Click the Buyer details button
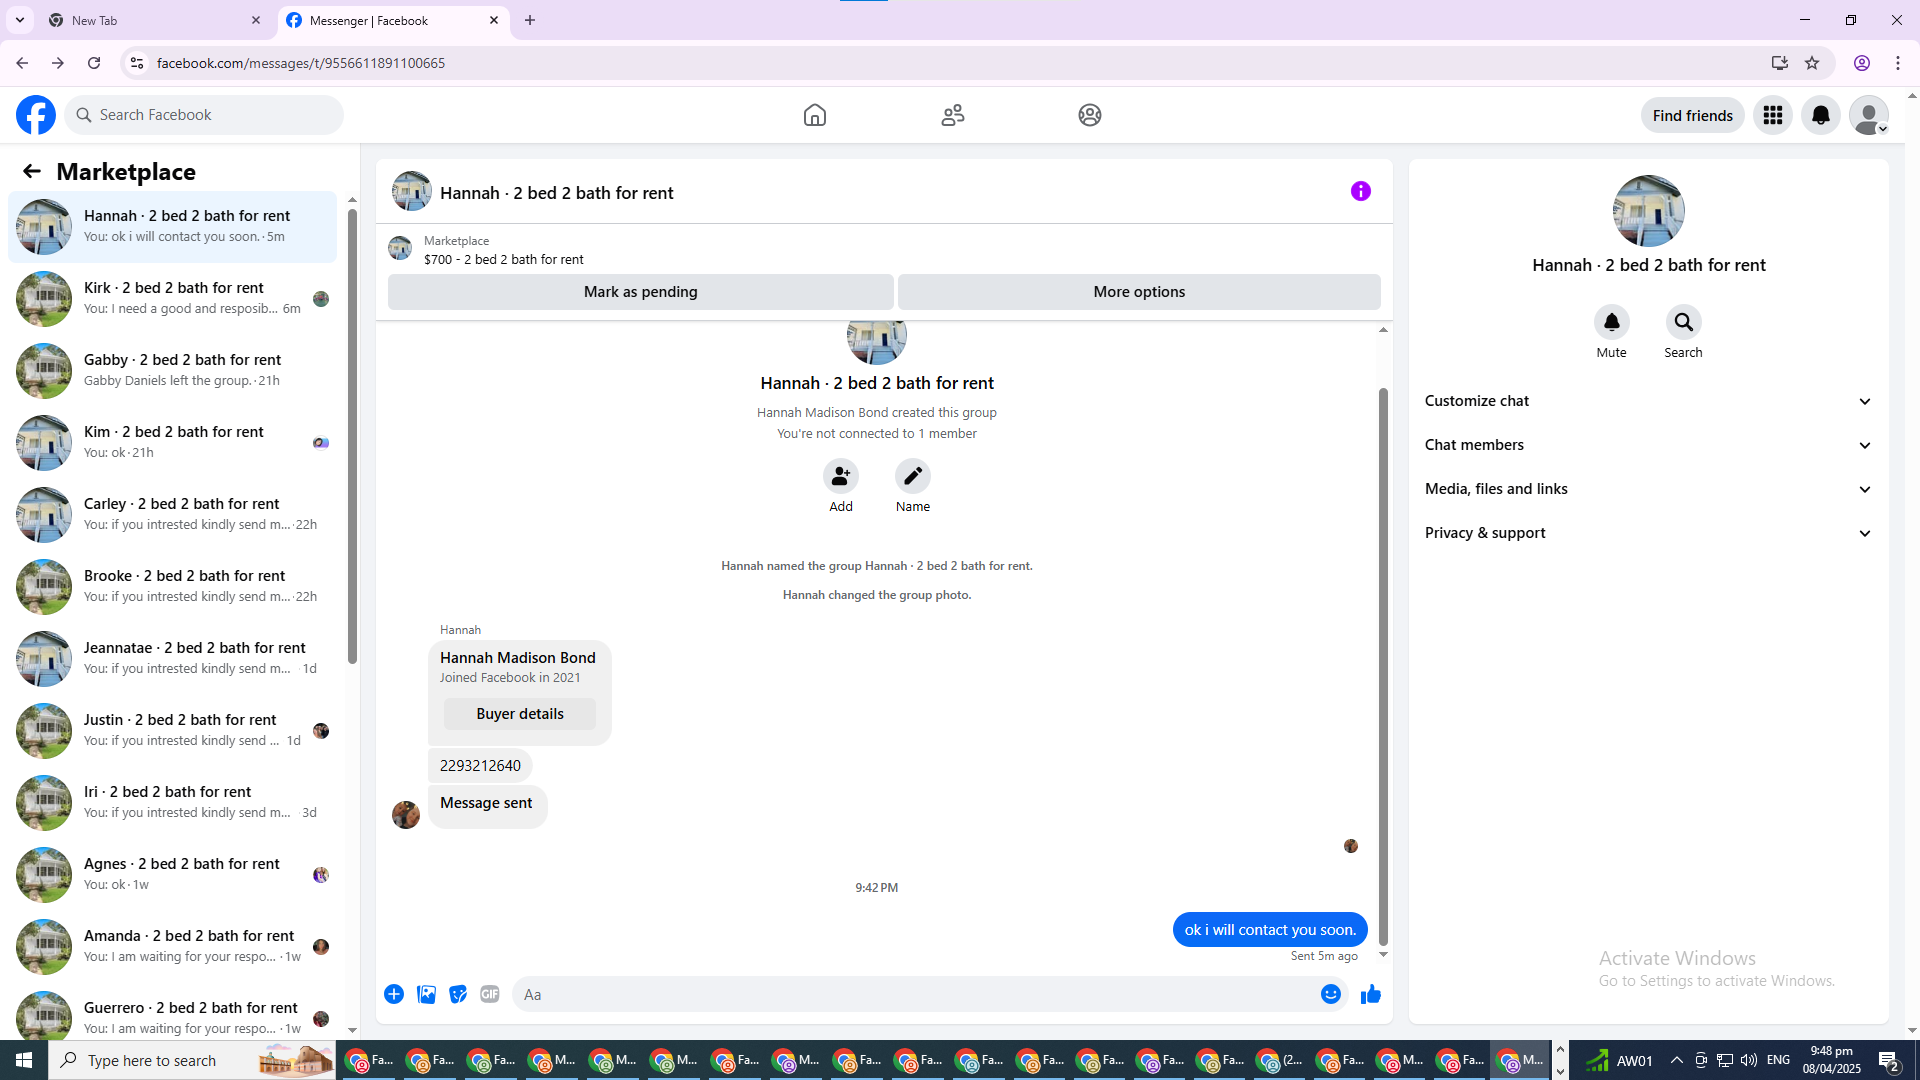Viewport: 1920px width, 1080px height. point(520,714)
